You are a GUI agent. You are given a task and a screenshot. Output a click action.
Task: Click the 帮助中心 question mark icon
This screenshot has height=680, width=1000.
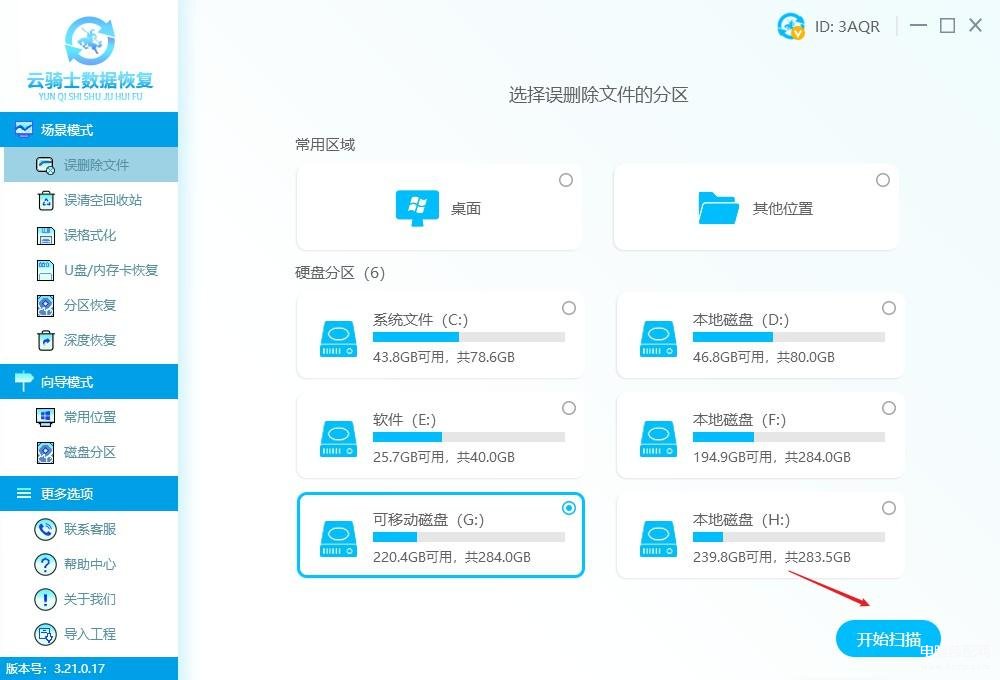click(x=45, y=564)
